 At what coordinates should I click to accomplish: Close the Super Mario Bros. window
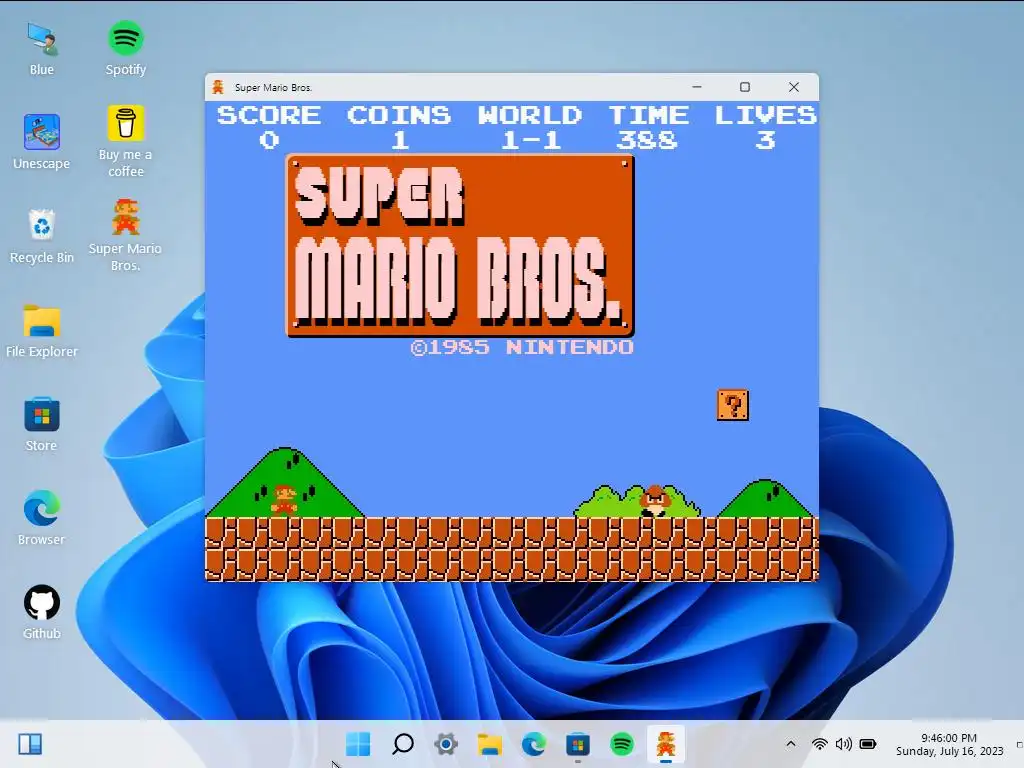pyautogui.click(x=793, y=87)
